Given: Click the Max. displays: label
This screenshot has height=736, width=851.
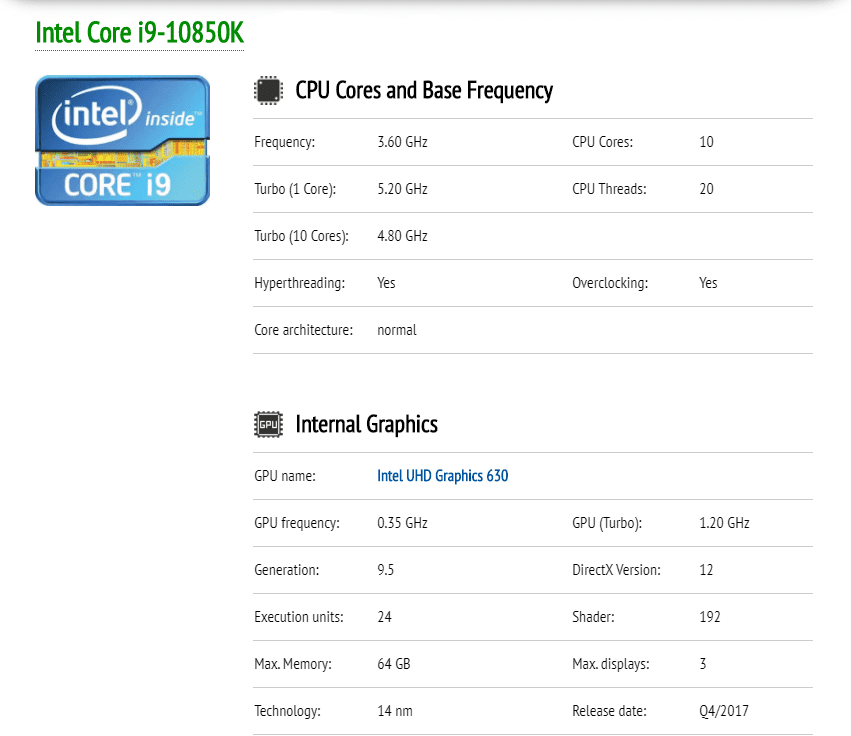Looking at the screenshot, I should 611,664.
